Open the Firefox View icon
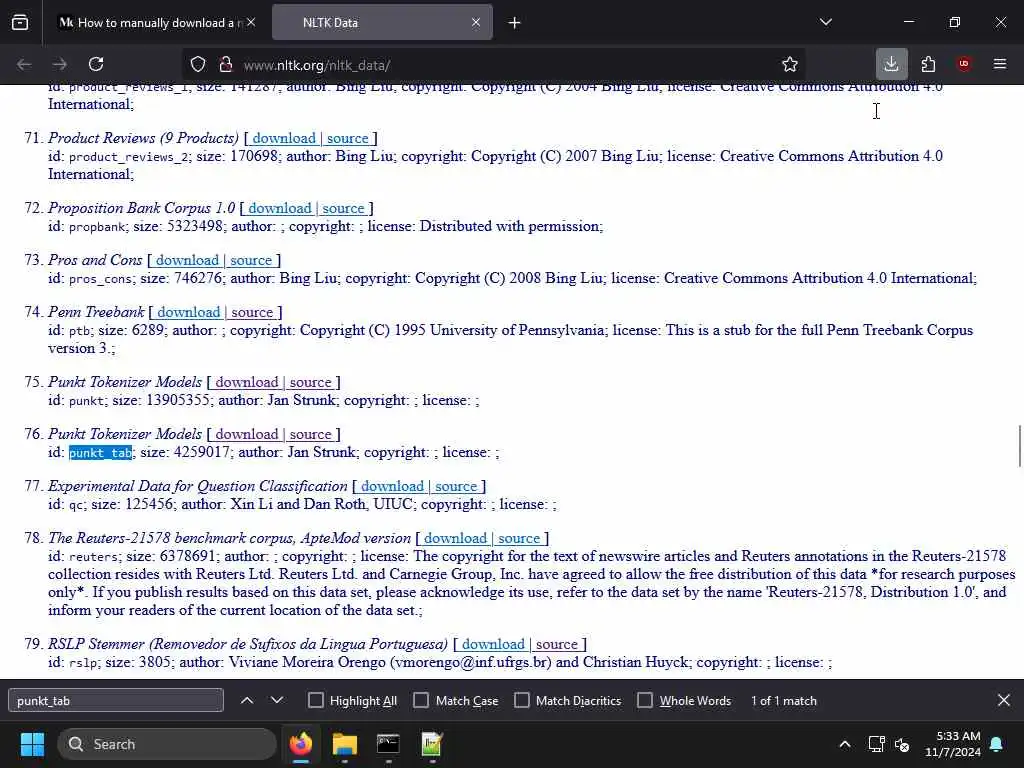The width and height of the screenshot is (1024, 768). coord(20,23)
